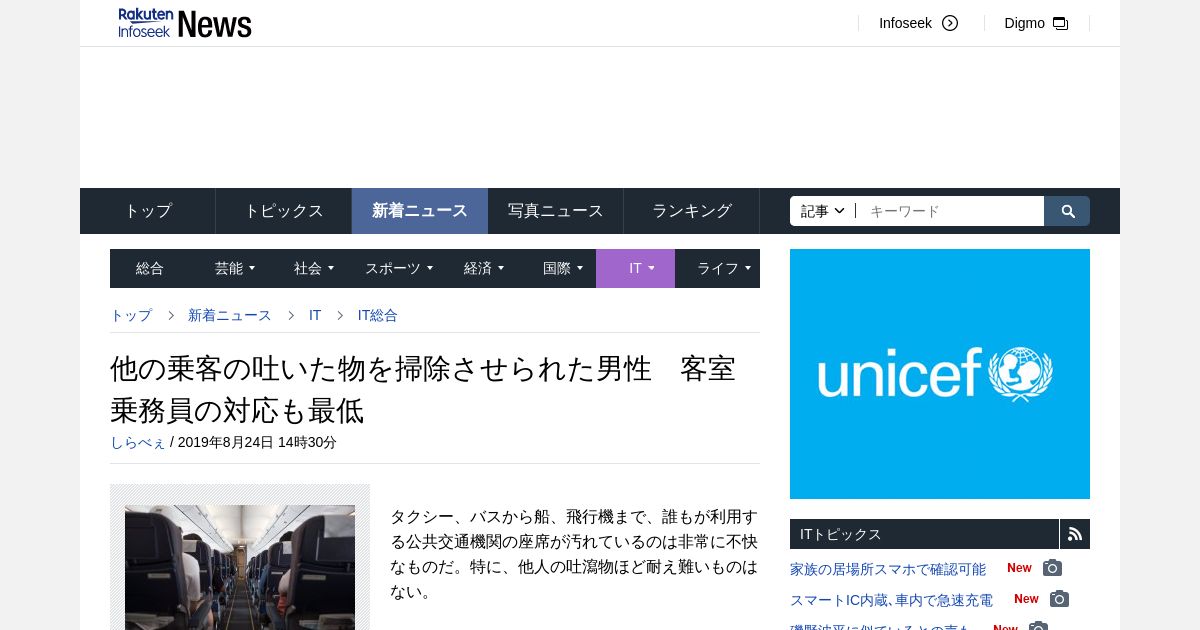Click the ITトピックス section heading

click(x=841, y=534)
